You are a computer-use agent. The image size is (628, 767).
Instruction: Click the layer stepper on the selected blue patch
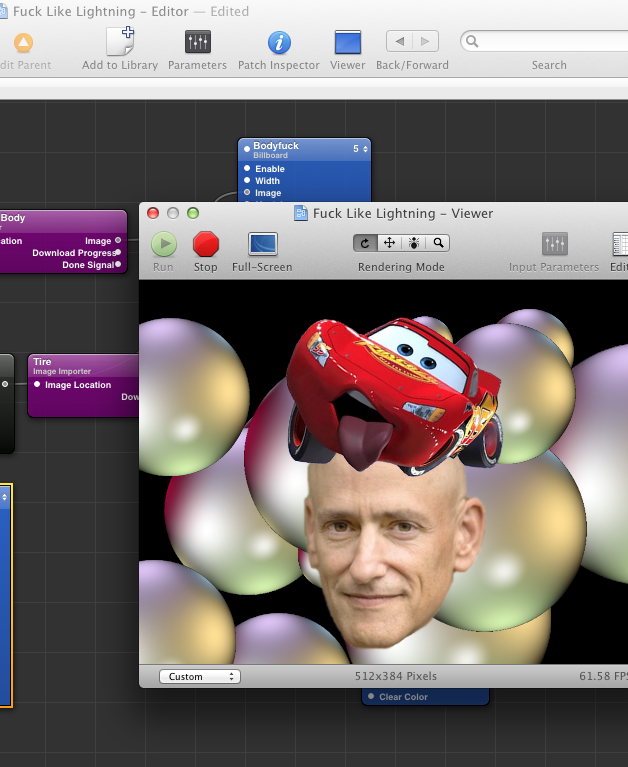pyautogui.click(x=4, y=497)
